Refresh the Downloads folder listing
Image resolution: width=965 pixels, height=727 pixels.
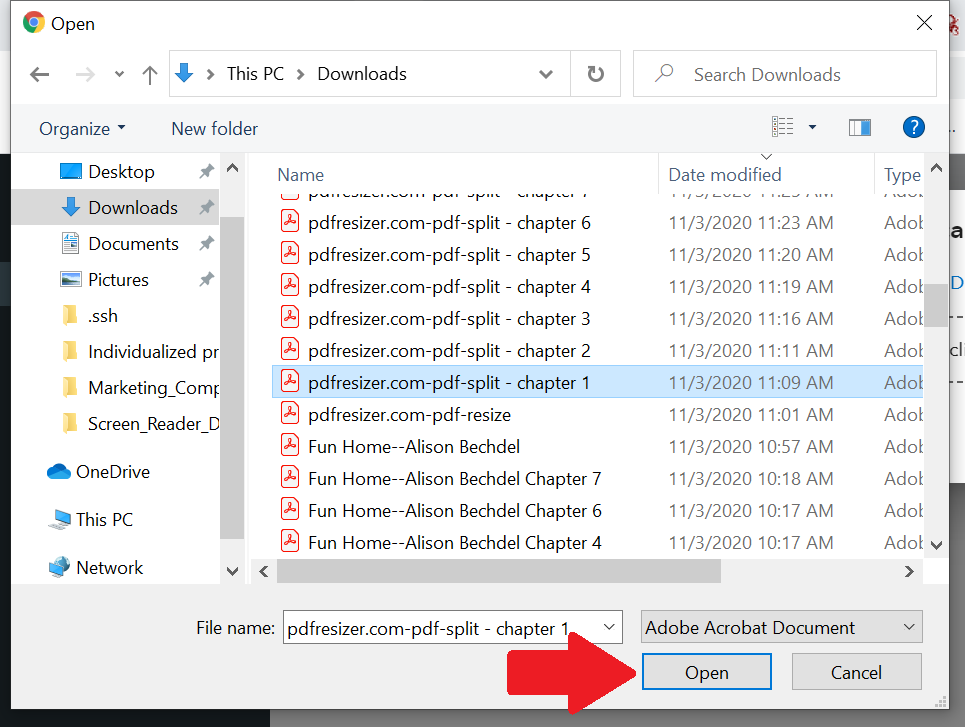point(596,74)
